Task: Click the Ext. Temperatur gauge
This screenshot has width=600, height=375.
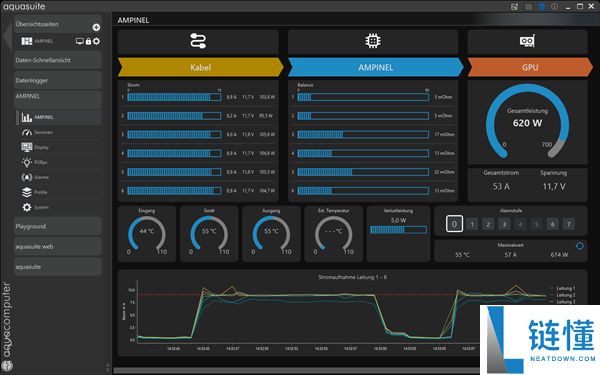Action: point(333,234)
